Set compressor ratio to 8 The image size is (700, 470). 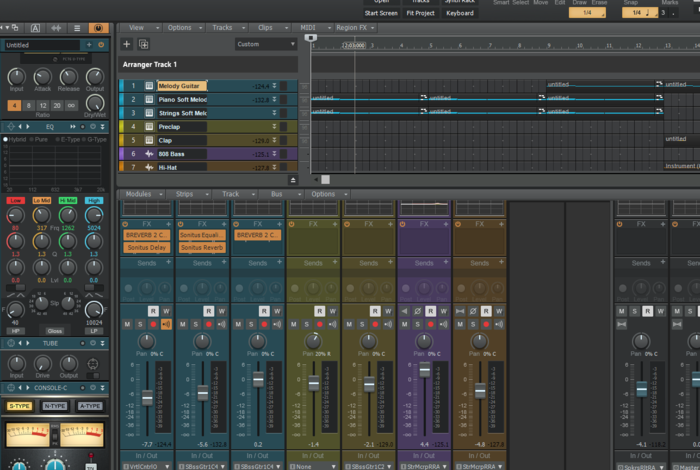pyautogui.click(x=29, y=106)
